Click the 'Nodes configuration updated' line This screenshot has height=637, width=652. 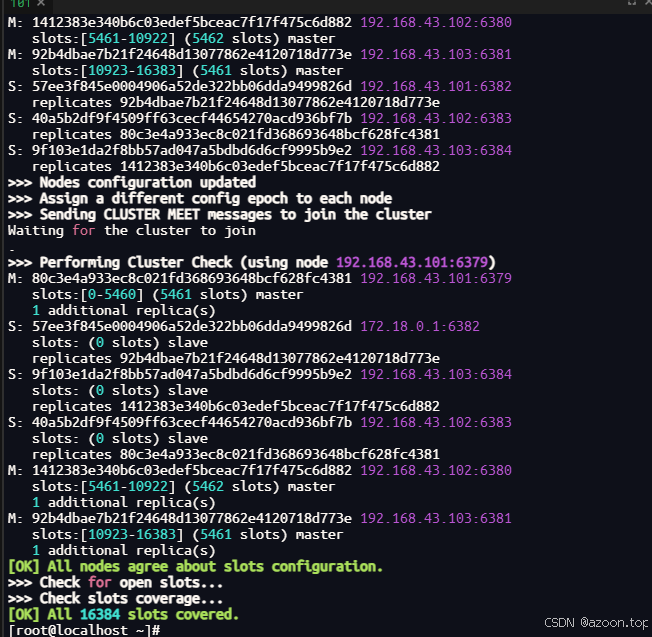point(132,183)
